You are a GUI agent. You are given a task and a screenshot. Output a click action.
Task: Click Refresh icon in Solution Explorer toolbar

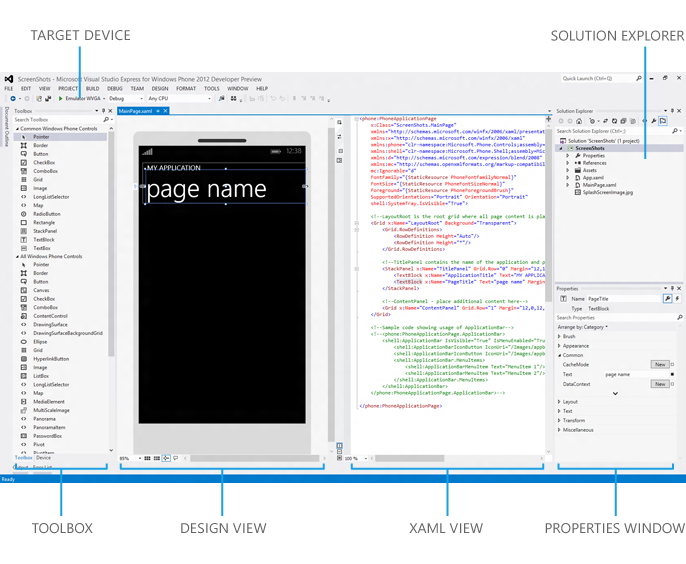614,121
